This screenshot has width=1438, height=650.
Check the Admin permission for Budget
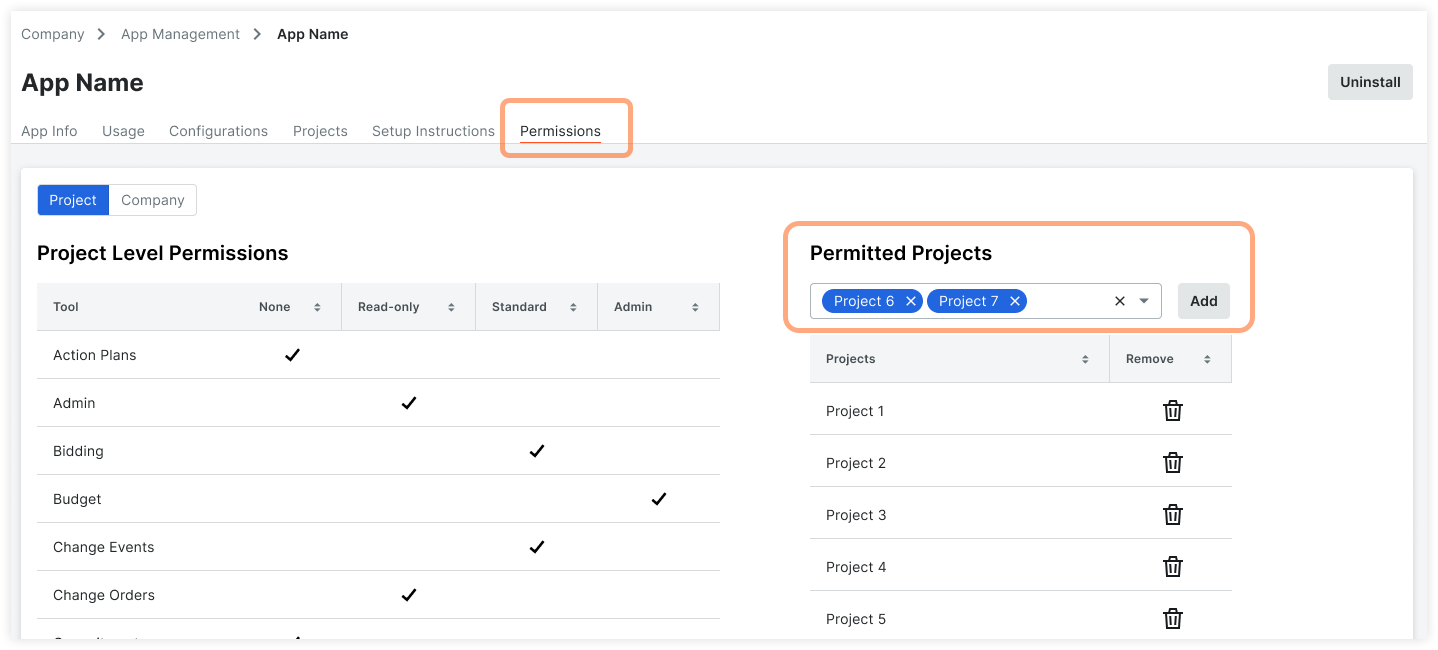click(x=658, y=498)
